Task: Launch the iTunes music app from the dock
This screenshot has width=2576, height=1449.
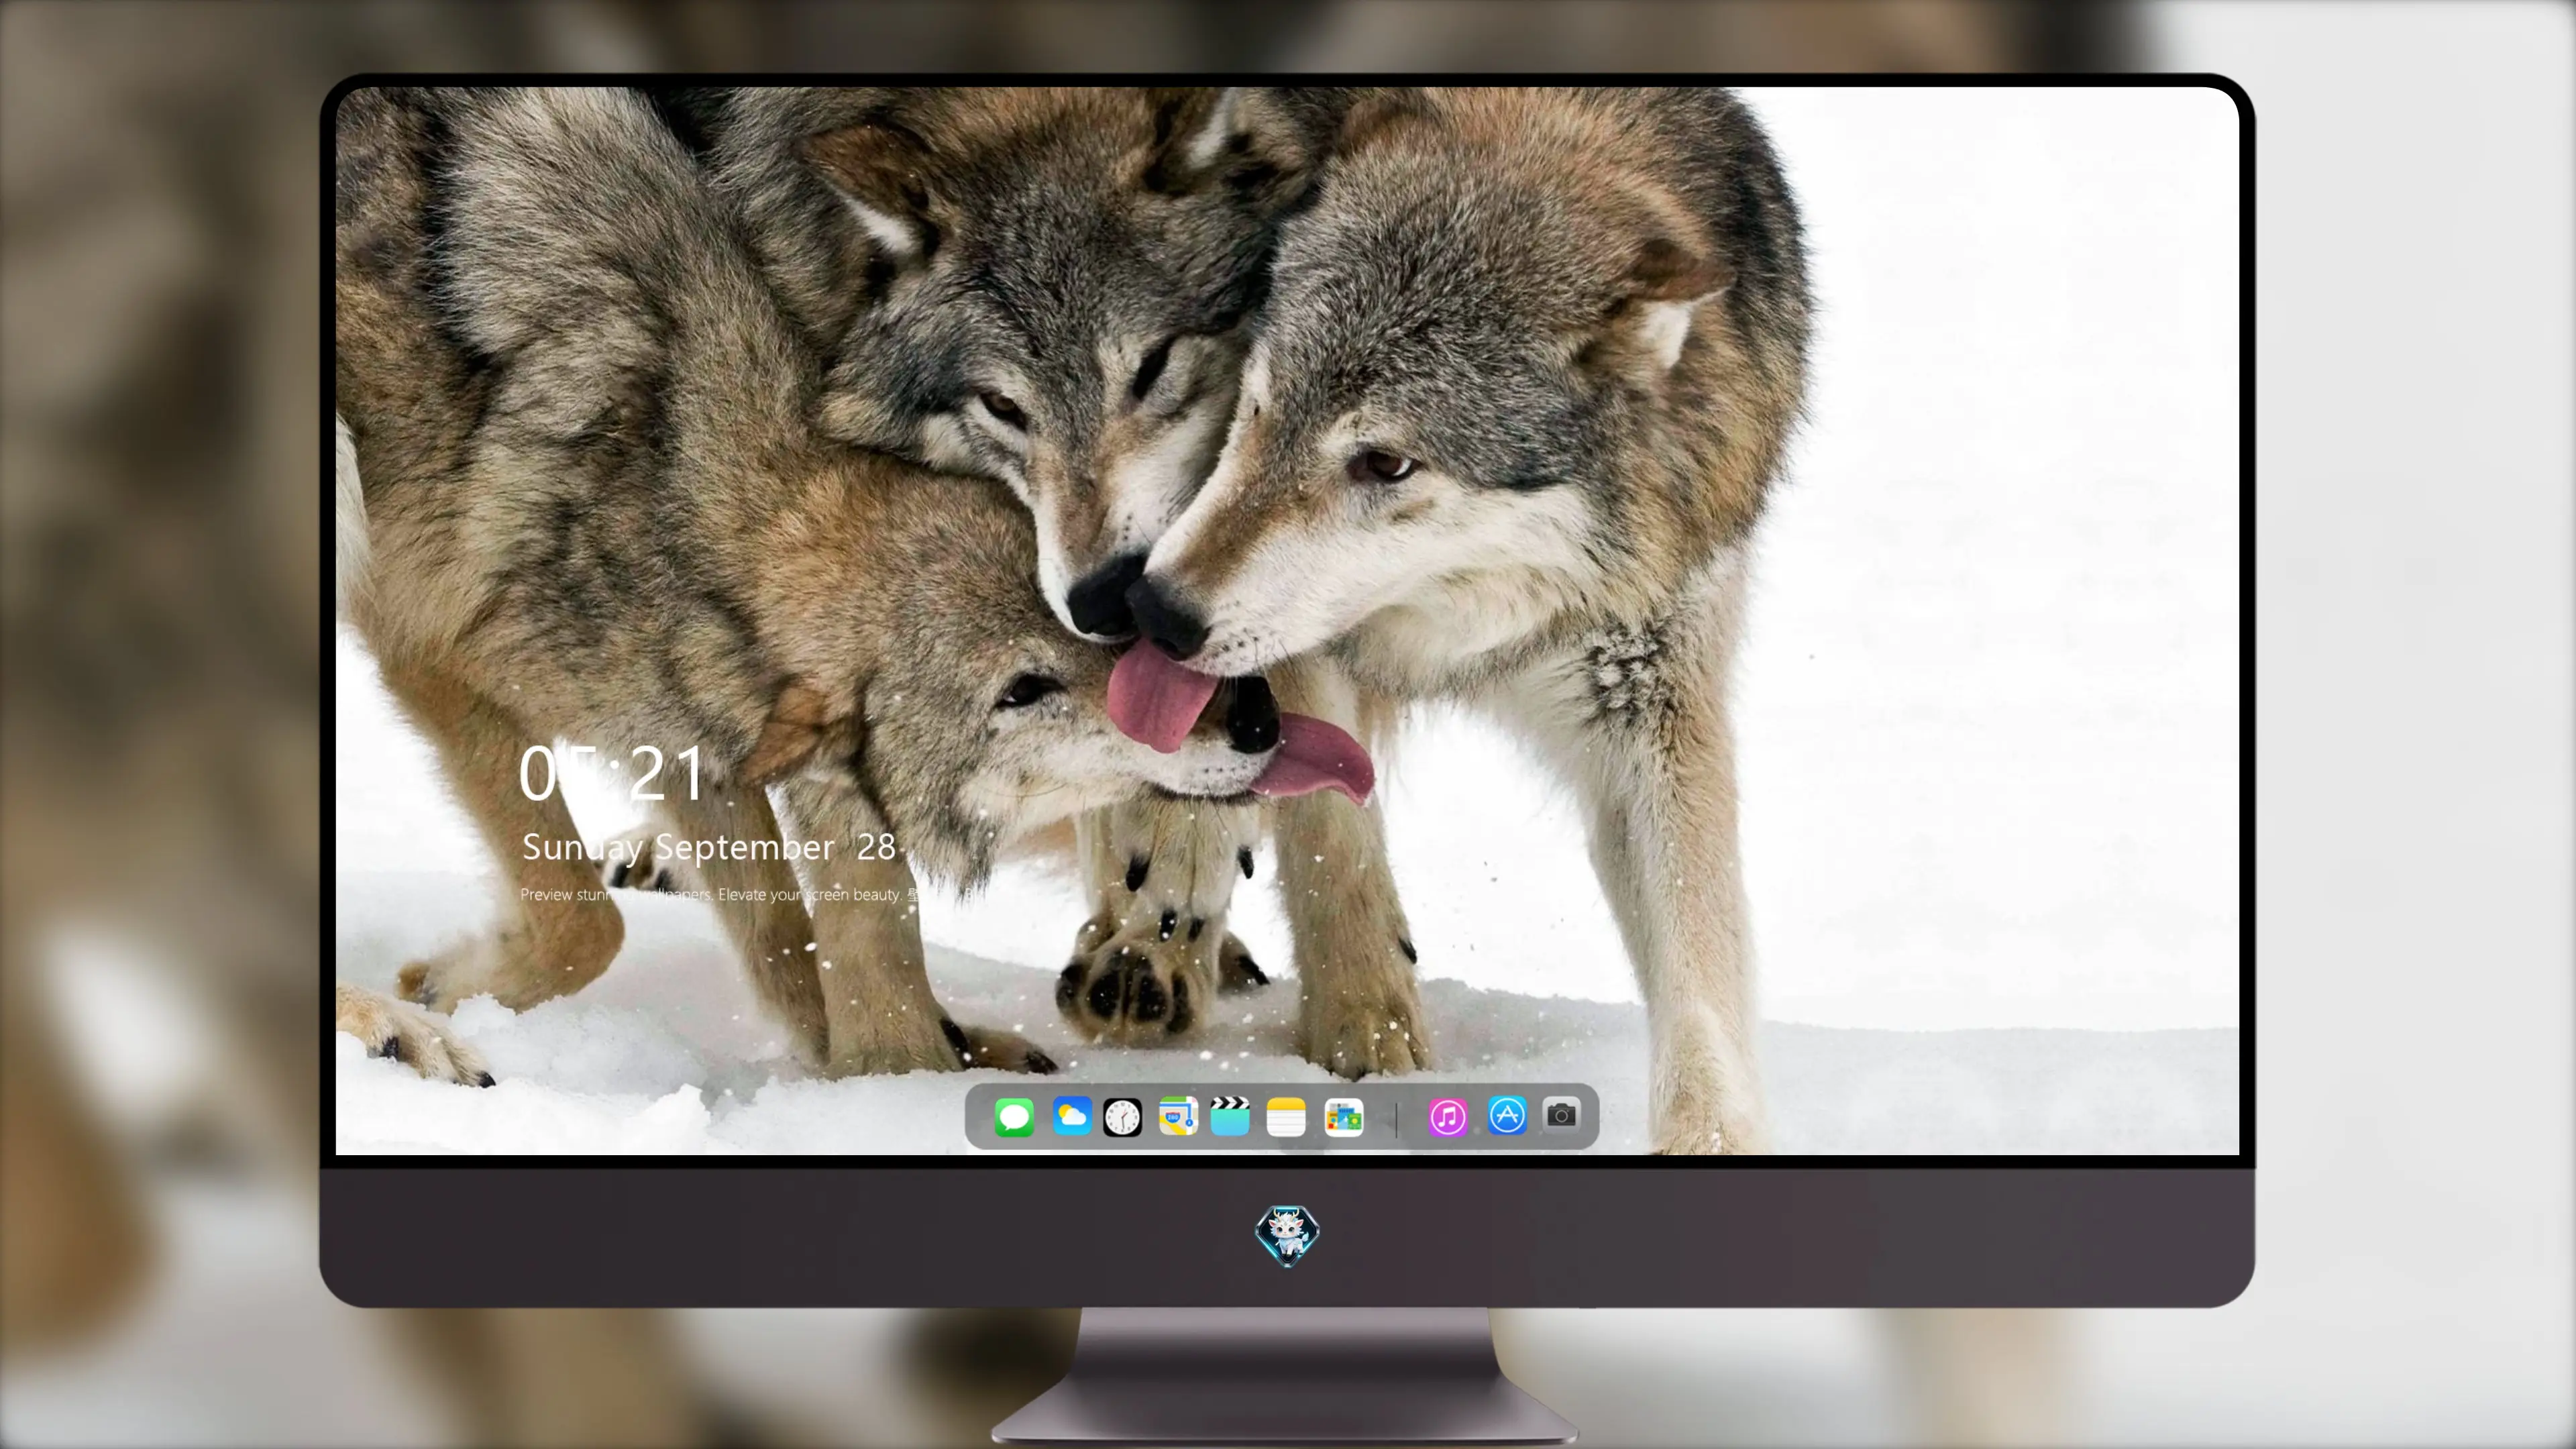Action: (x=1447, y=1117)
